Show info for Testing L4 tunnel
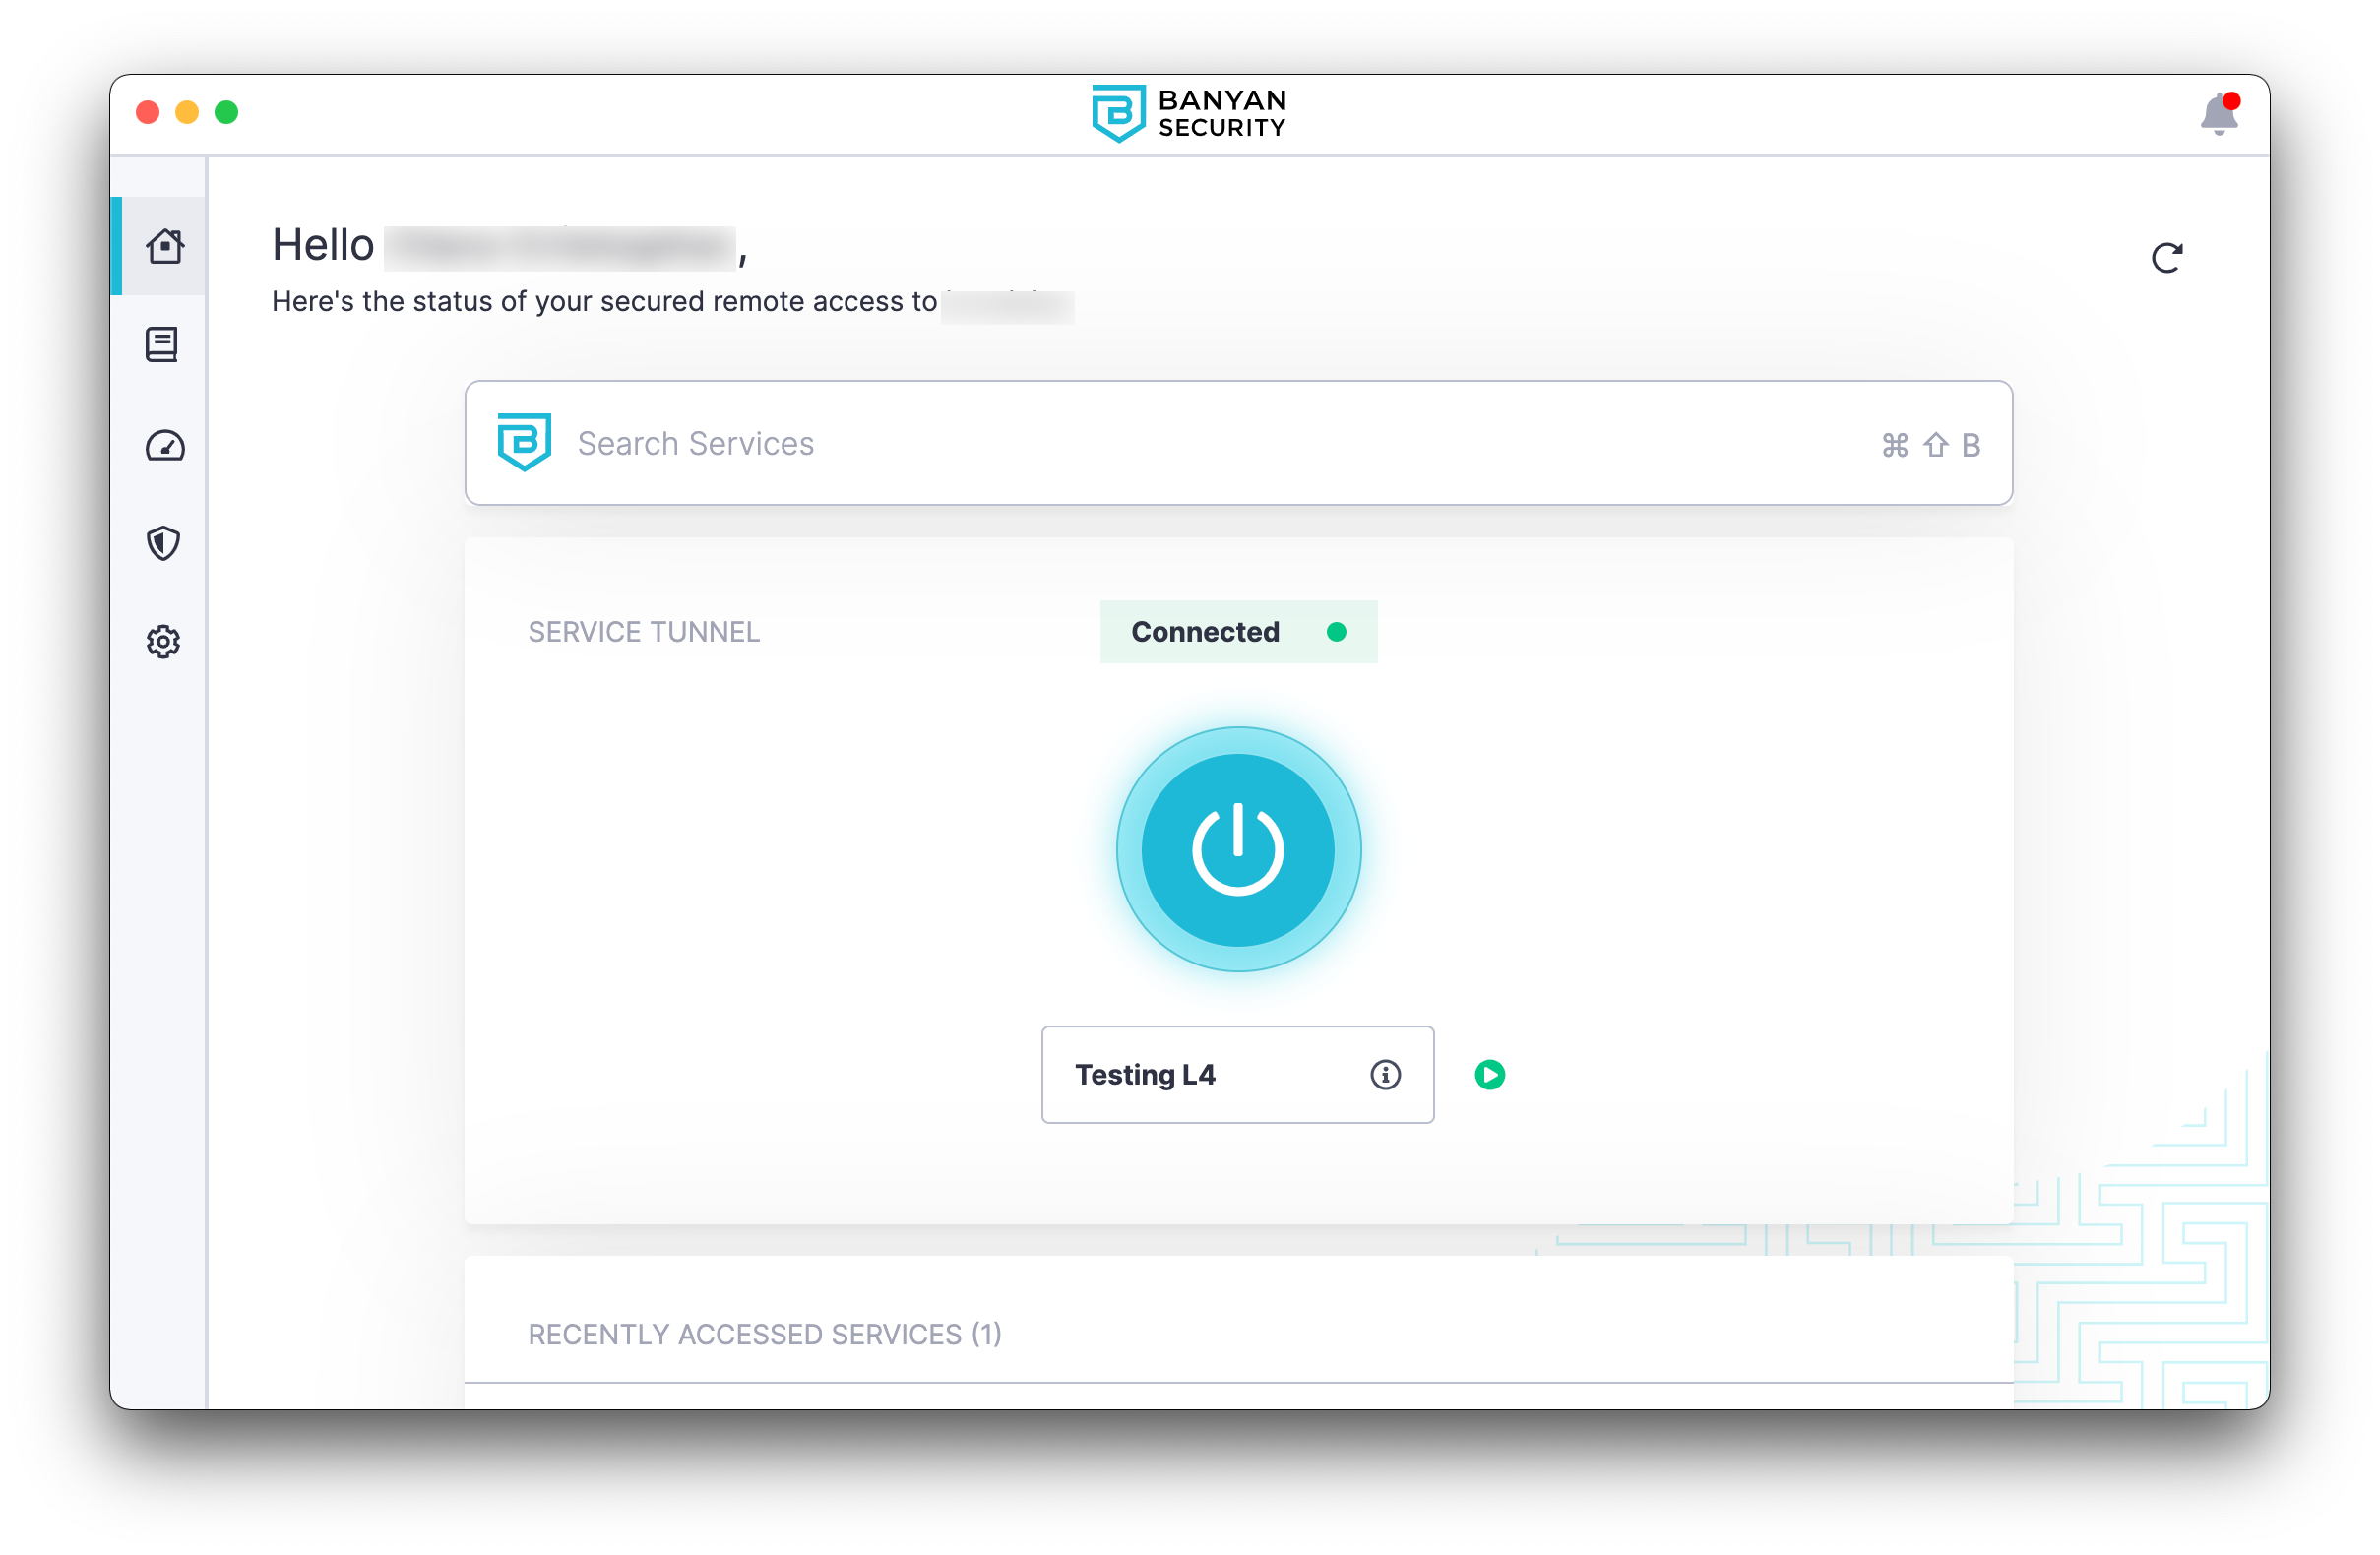The image size is (2380, 1555). coord(1385,1075)
